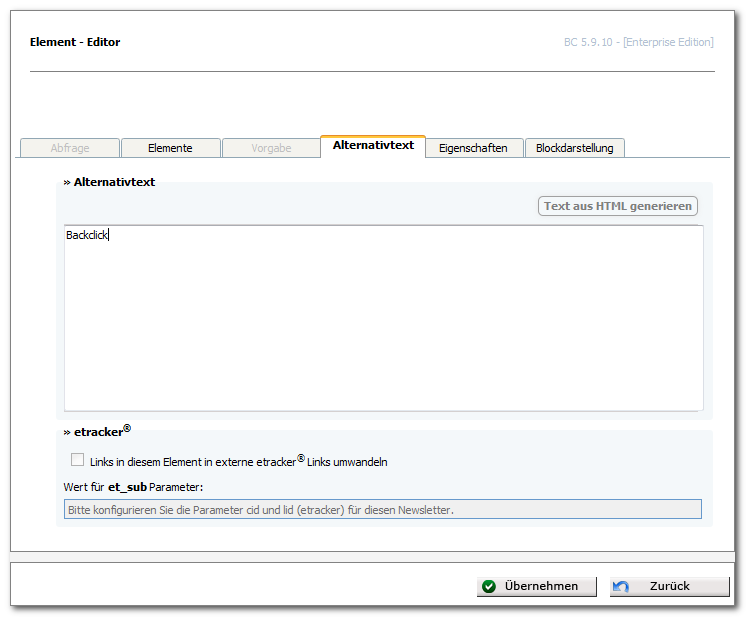The height and width of the screenshot is (617, 746).
Task: Select the Alternativtext tab
Action: click(373, 146)
